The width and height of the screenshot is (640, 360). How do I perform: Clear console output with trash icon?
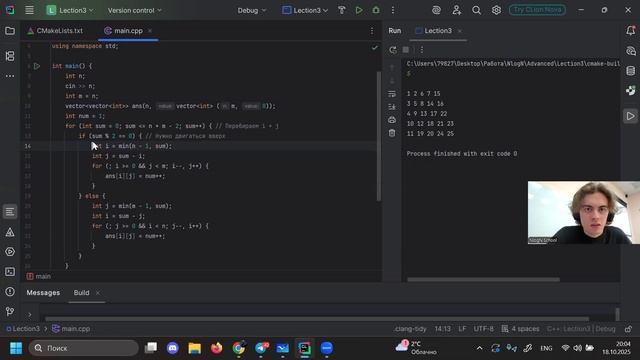(x=392, y=133)
